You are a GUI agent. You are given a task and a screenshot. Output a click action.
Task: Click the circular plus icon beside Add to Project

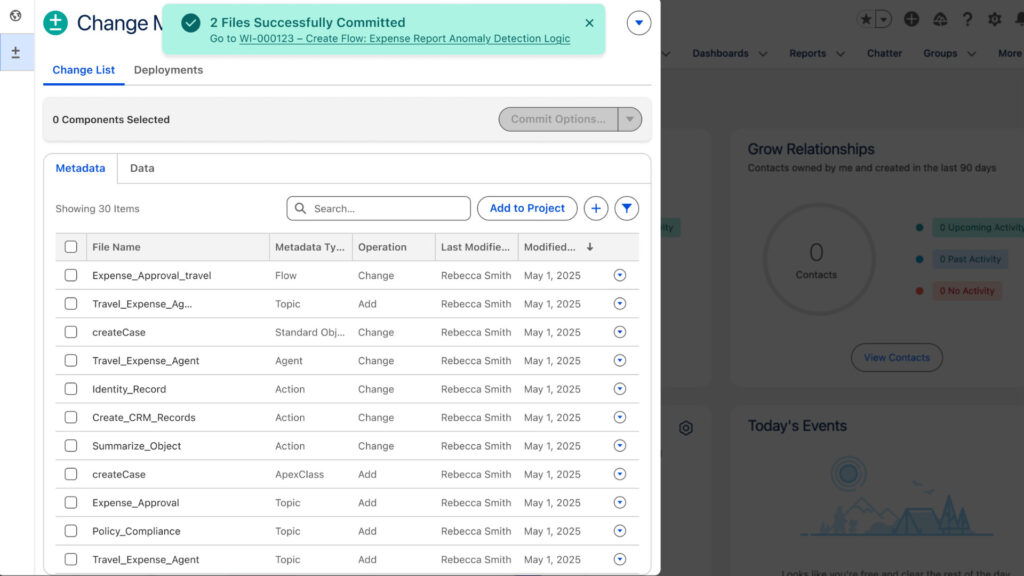click(595, 208)
